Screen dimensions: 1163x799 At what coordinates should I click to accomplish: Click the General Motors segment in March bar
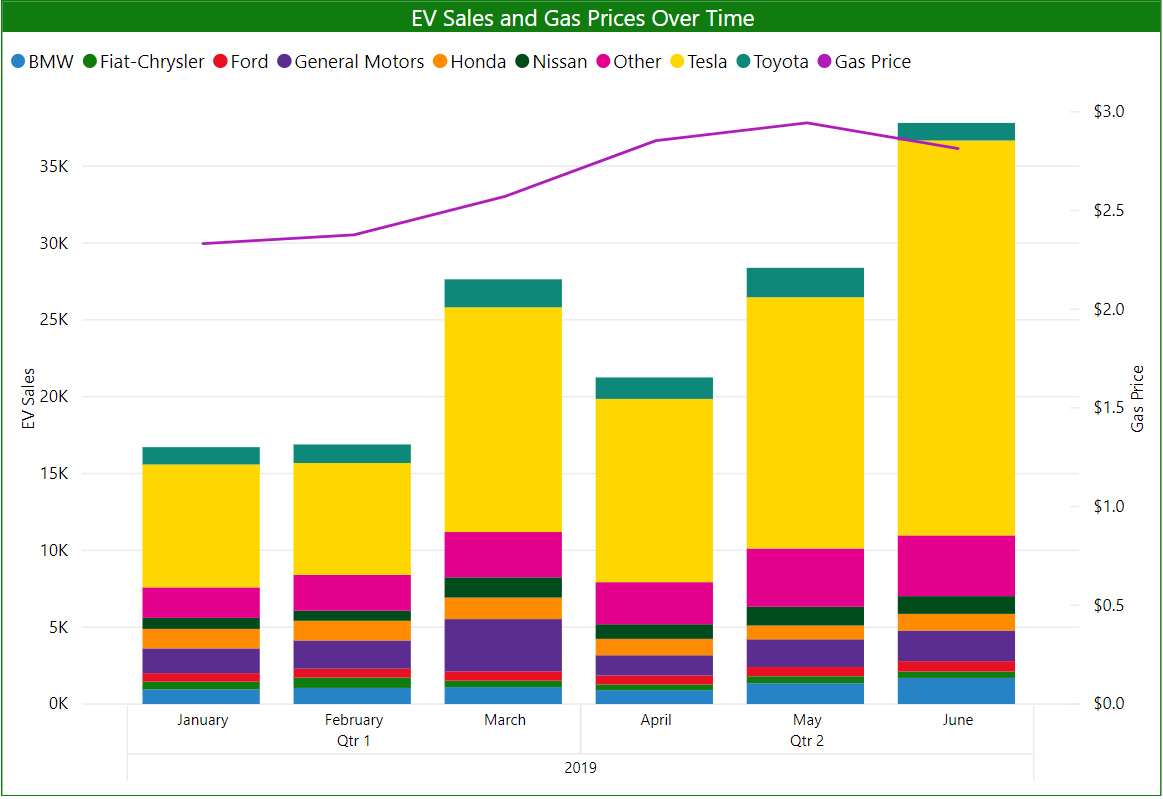point(504,645)
